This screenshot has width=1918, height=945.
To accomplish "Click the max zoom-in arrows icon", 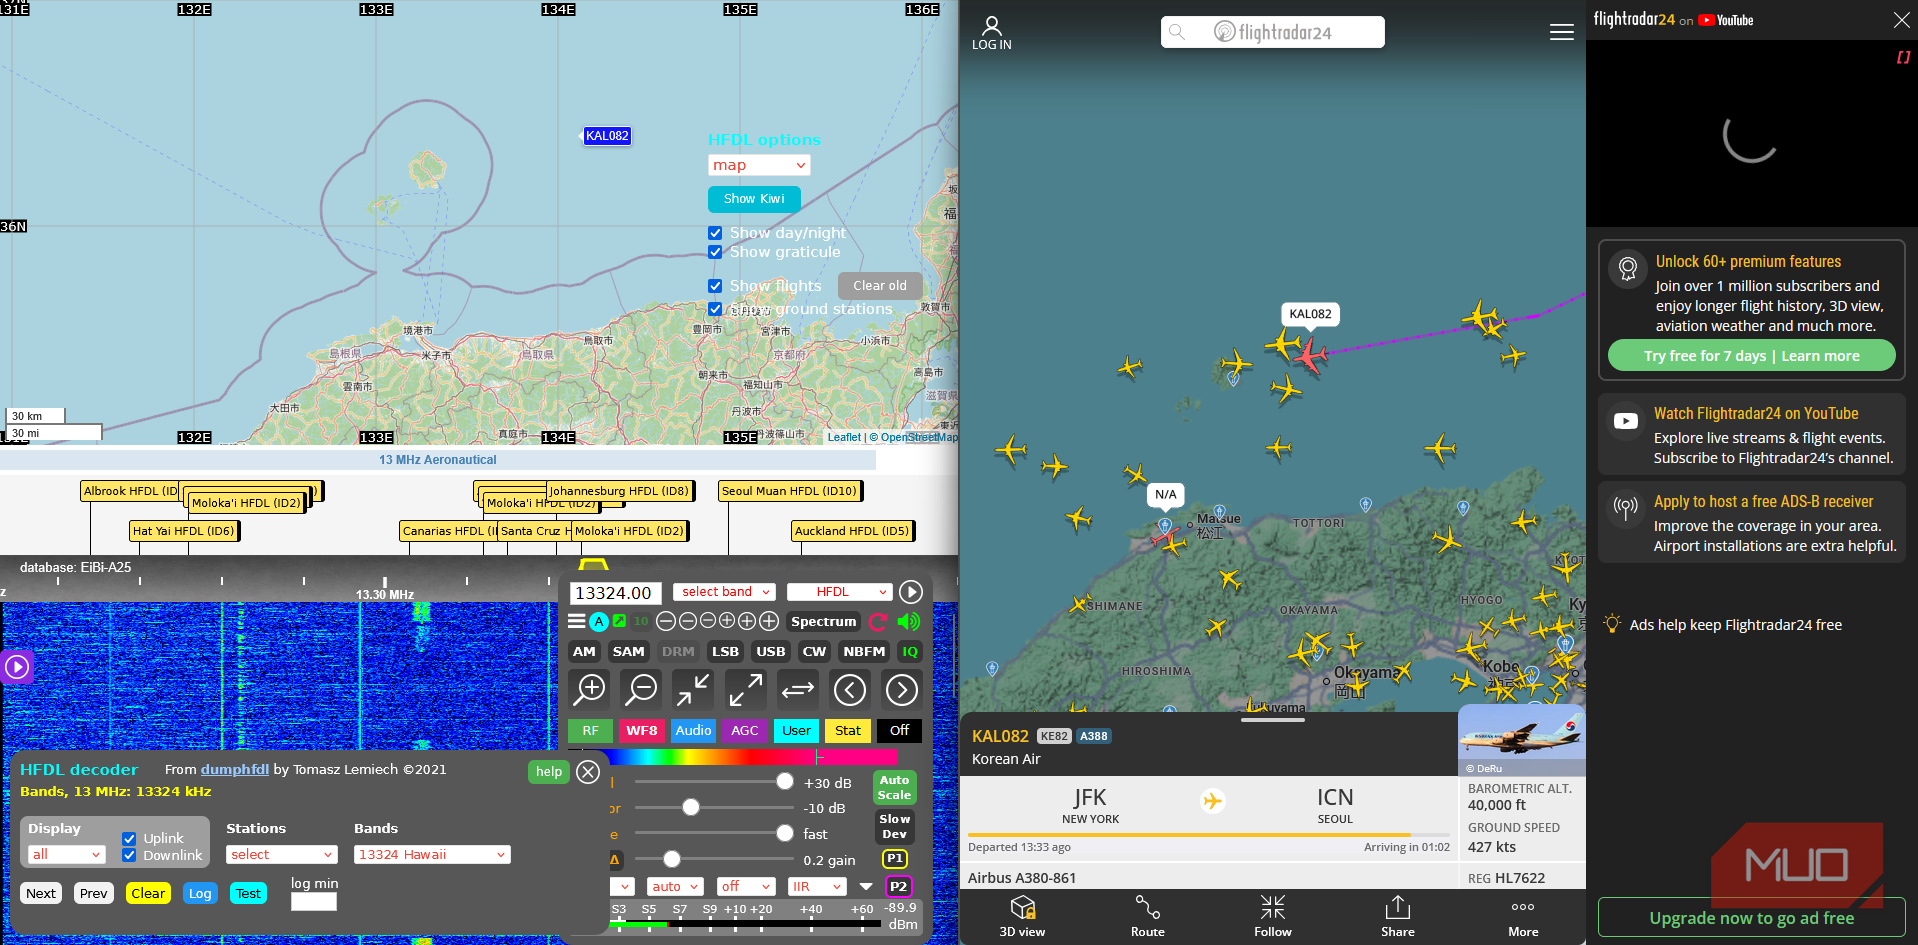I will tap(693, 689).
